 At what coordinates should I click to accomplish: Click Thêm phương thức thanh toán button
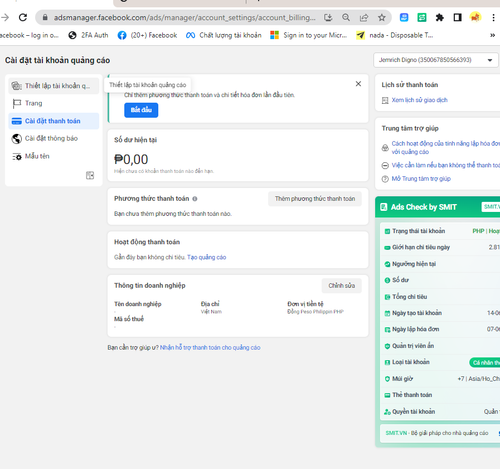tap(315, 199)
